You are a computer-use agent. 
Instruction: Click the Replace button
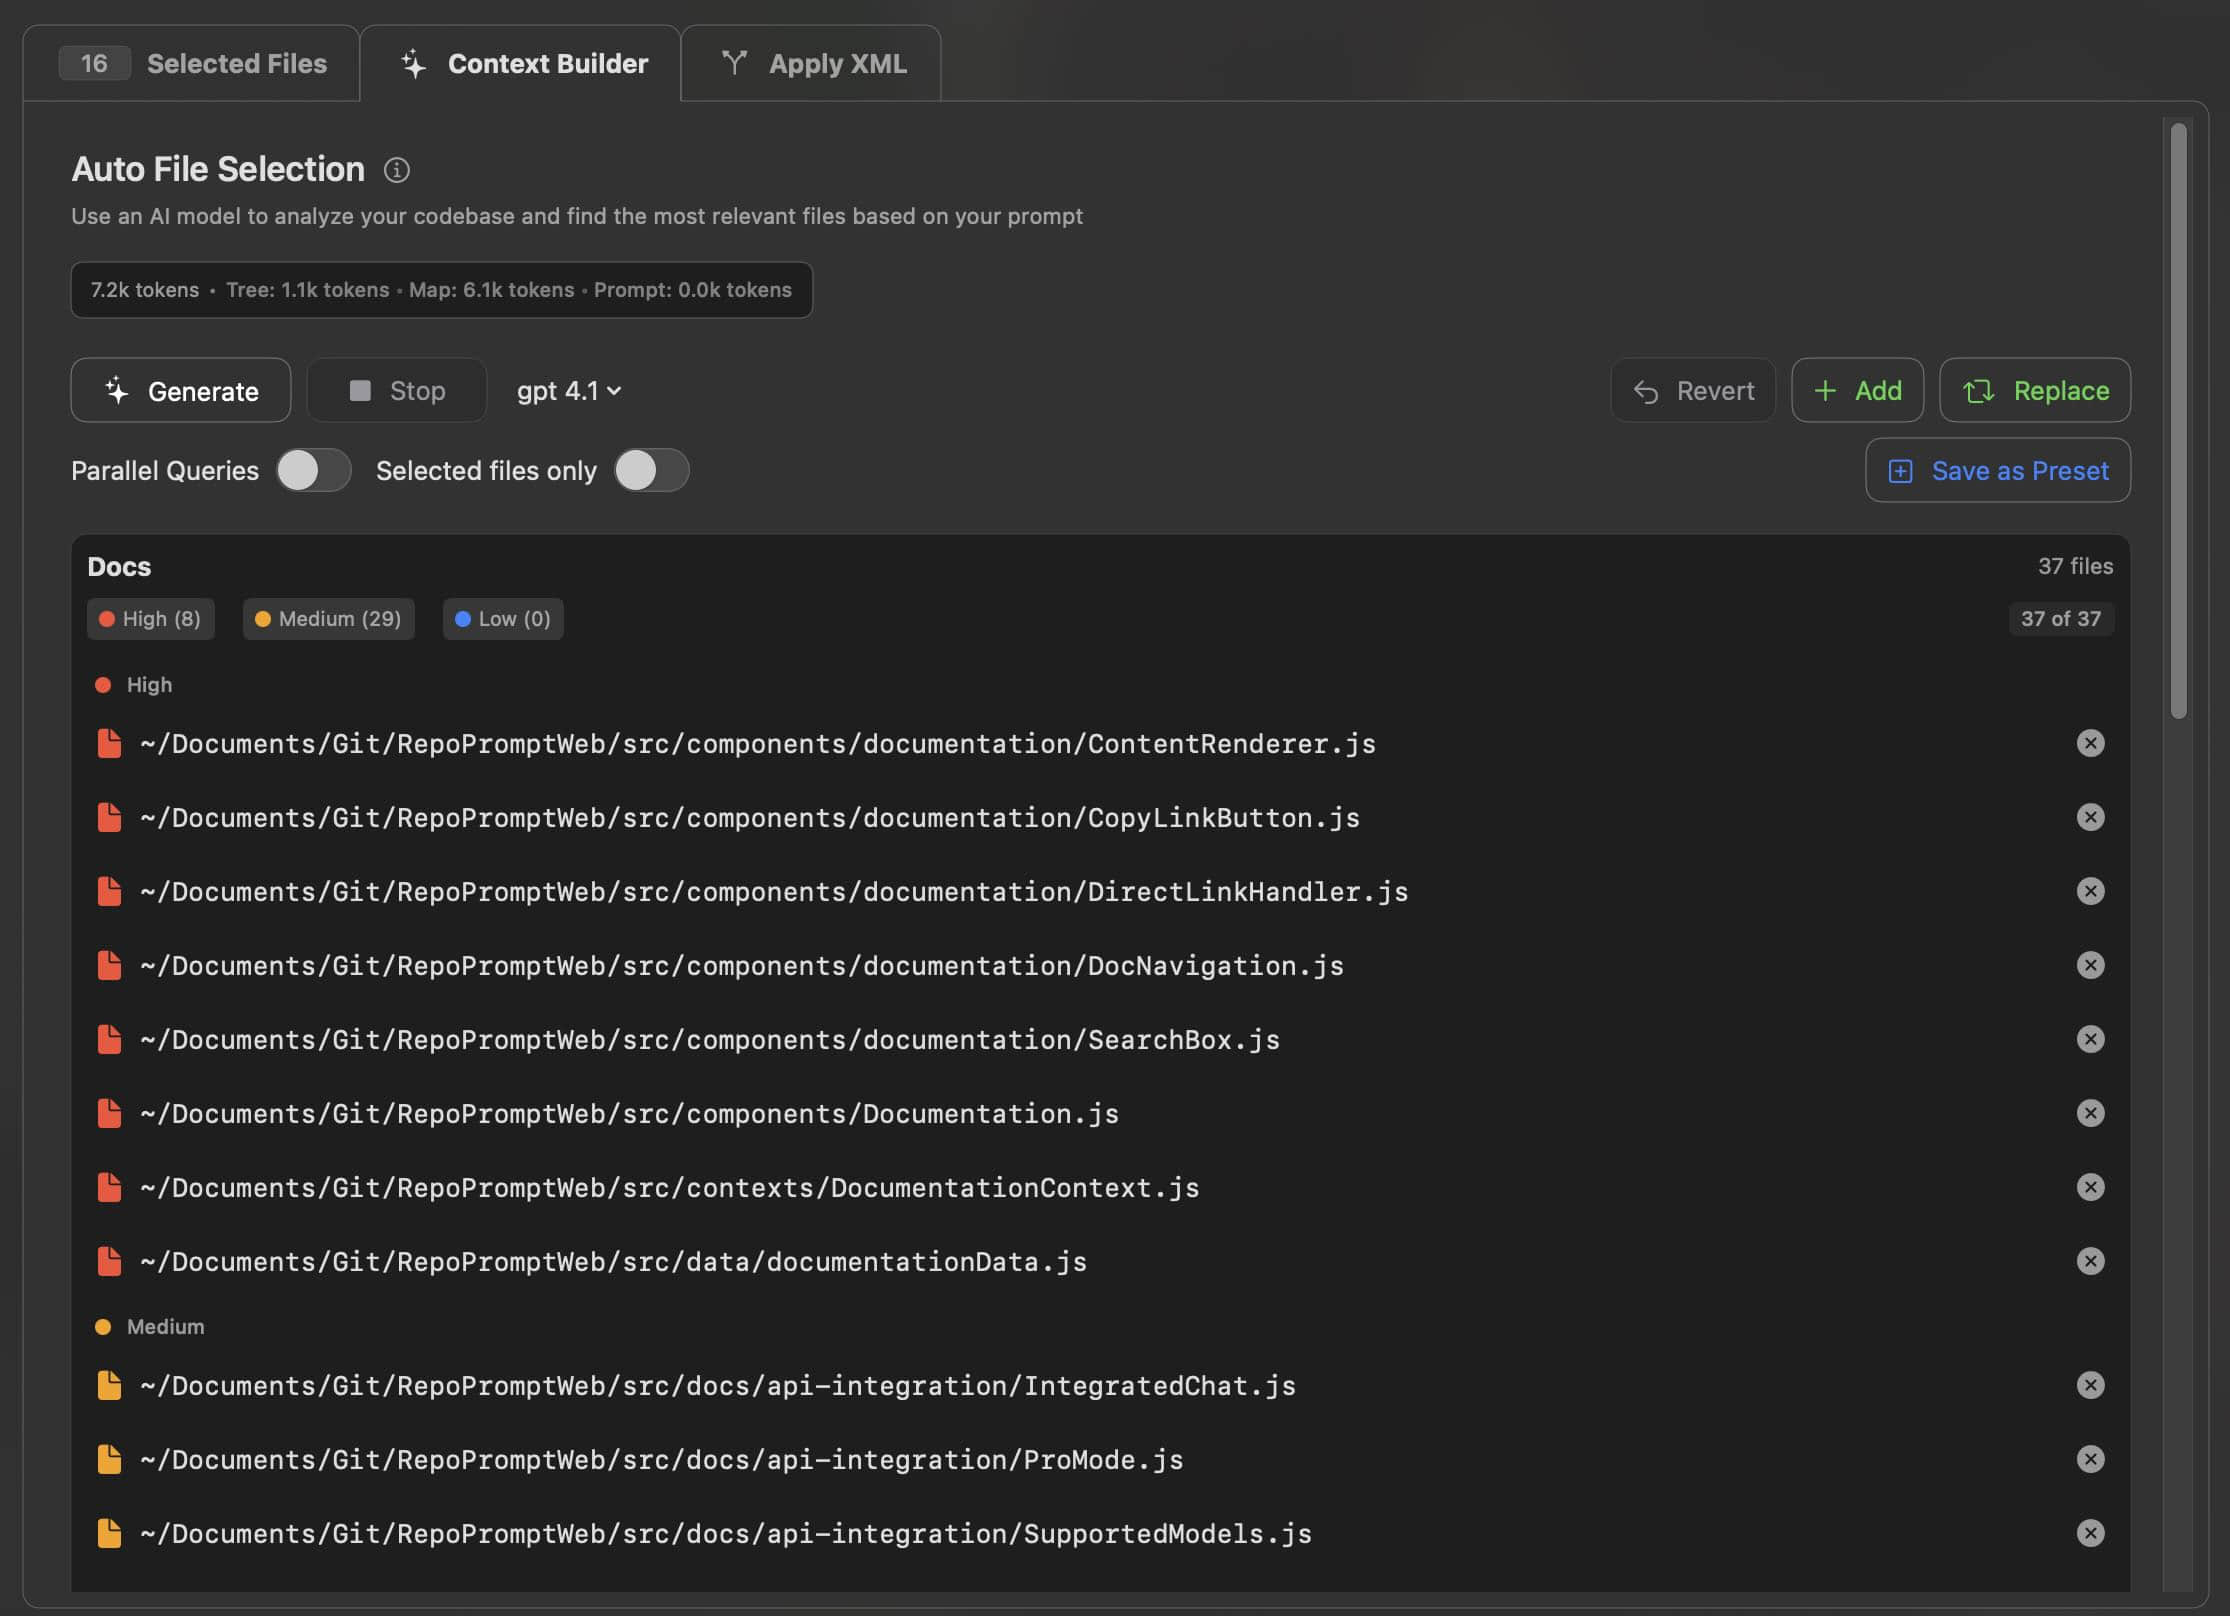2034,390
